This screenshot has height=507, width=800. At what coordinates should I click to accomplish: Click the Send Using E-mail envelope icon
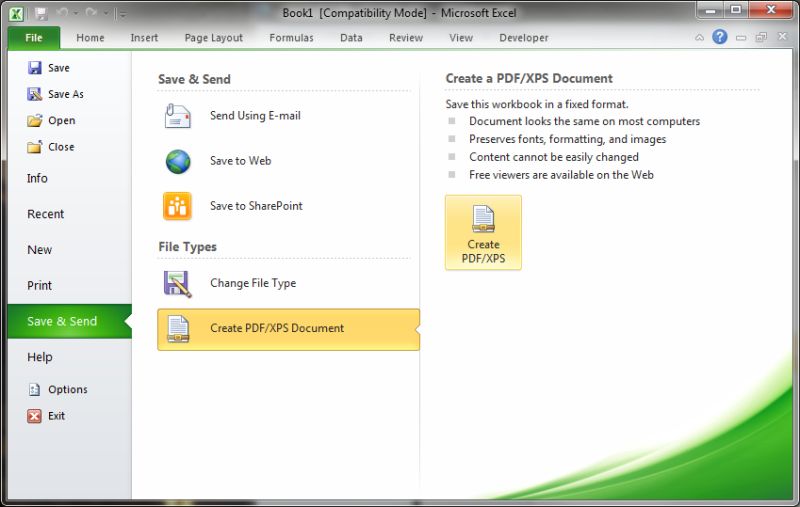coord(178,116)
